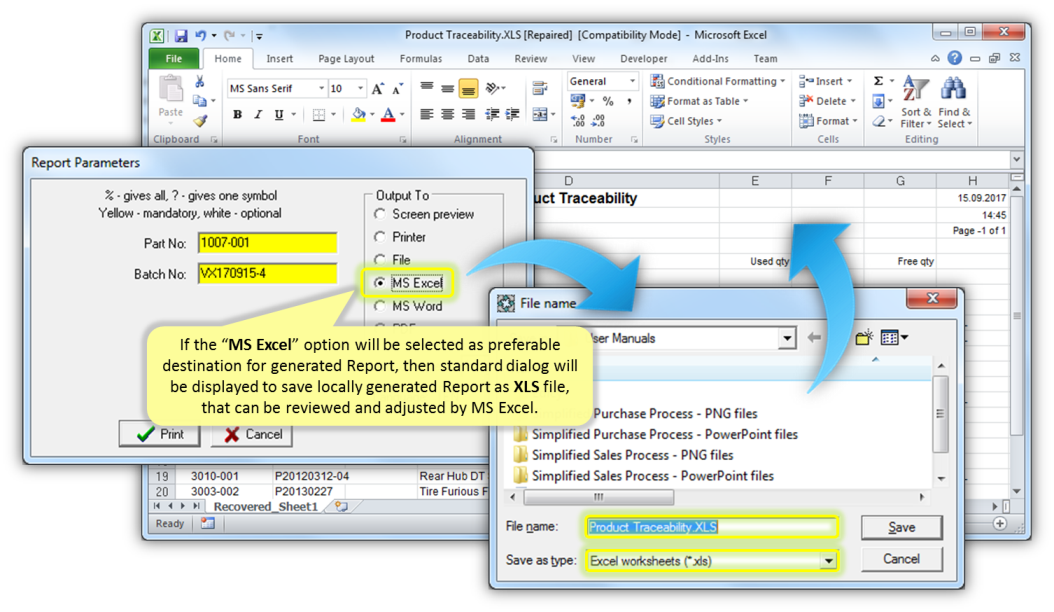Click the Save icon in Excel's quick access toolbar
This screenshot has width=1054, height=612.
[181, 36]
